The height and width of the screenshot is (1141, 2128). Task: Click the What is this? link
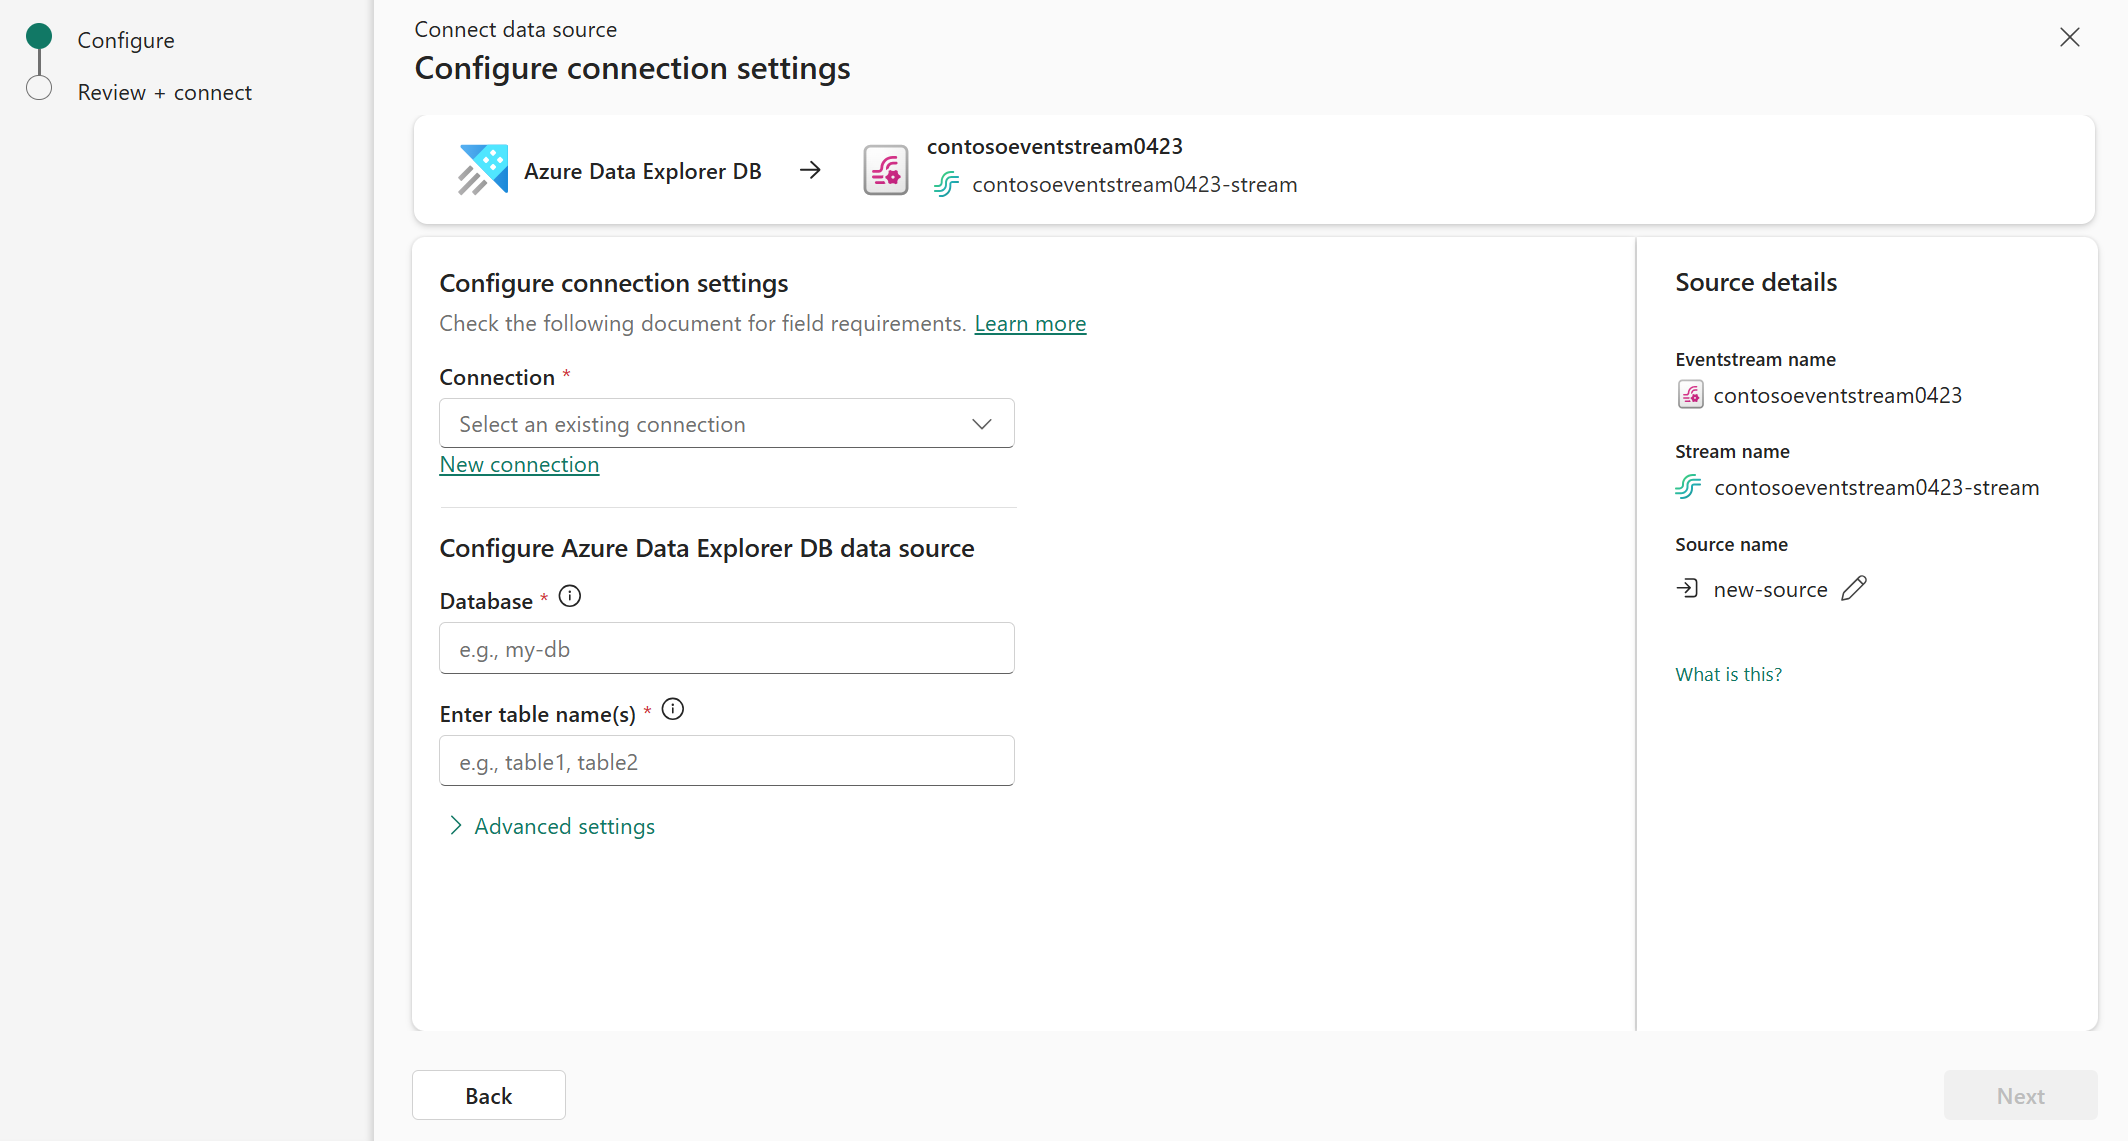coord(1728,673)
